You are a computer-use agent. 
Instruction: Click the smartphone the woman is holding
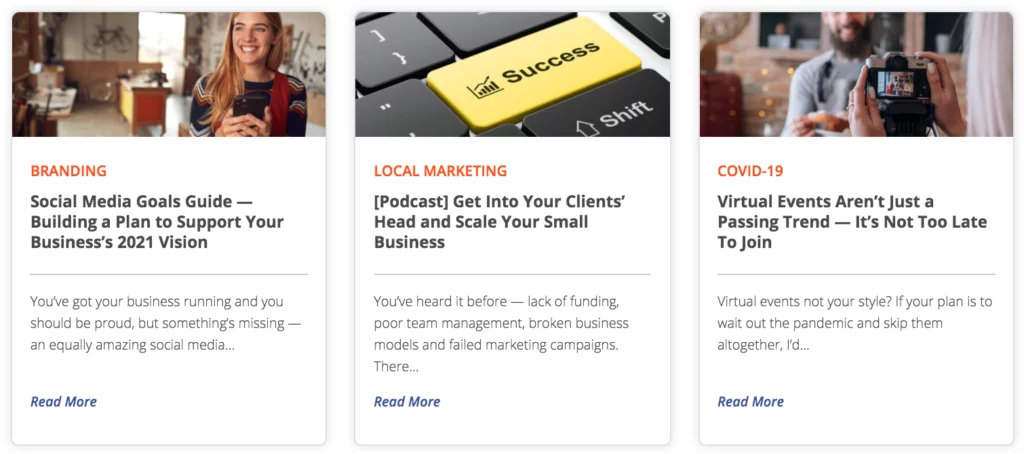click(248, 104)
